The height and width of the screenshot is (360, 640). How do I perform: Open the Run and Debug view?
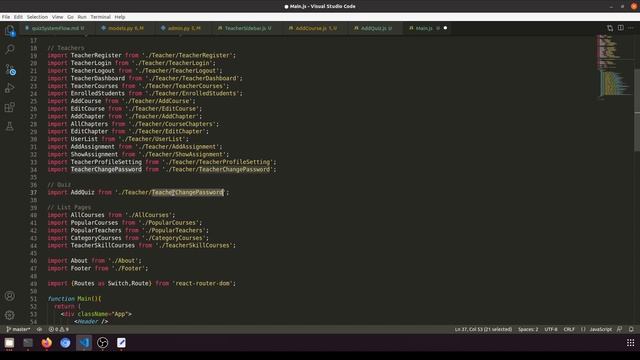click(x=10, y=88)
